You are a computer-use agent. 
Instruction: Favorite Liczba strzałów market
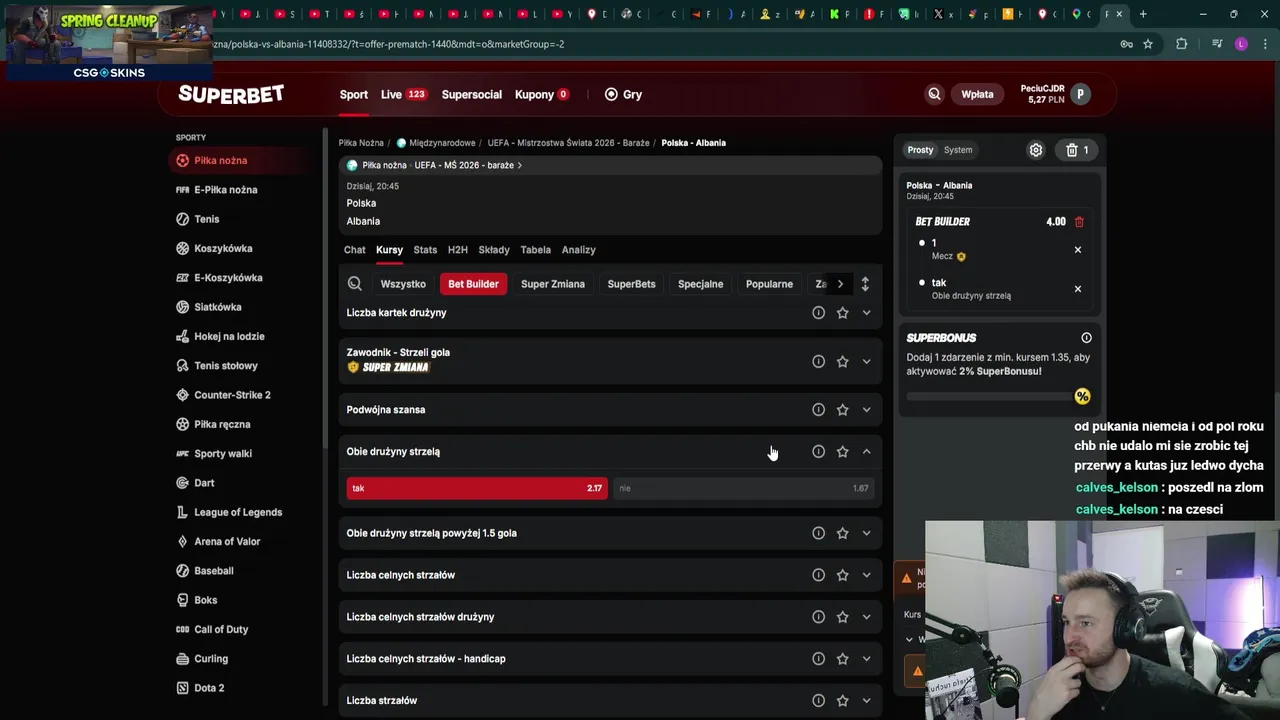(x=842, y=701)
